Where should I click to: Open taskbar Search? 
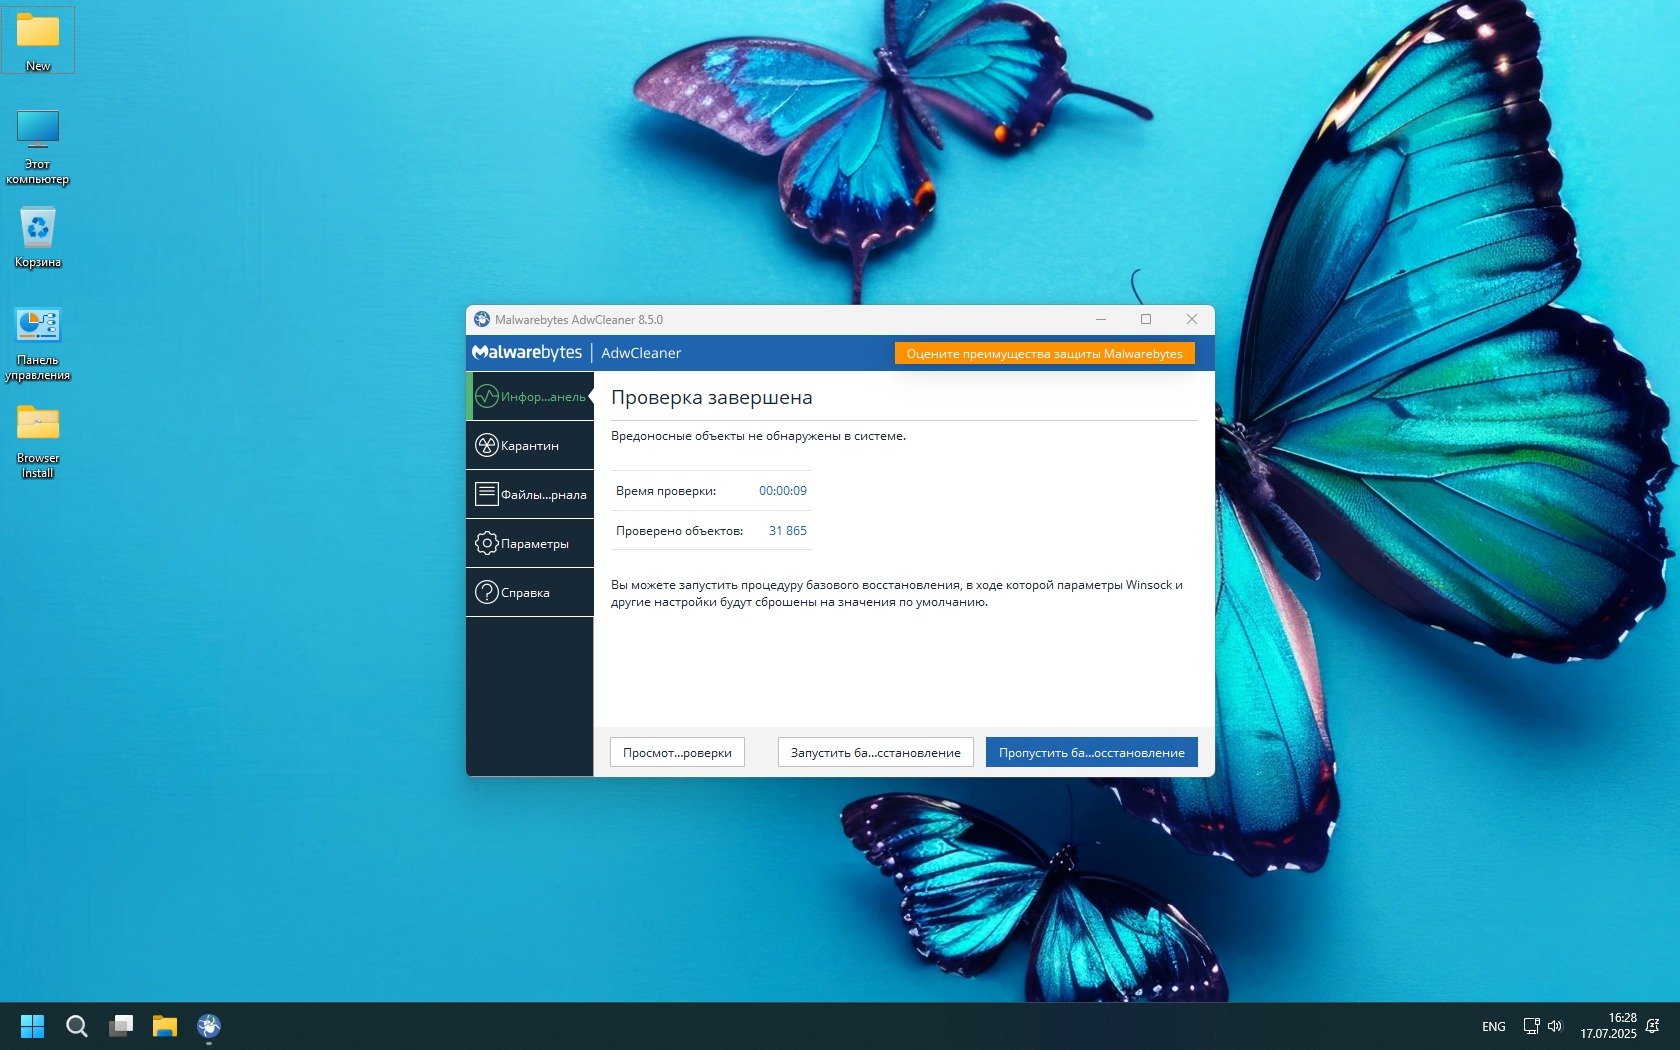coord(76,1026)
